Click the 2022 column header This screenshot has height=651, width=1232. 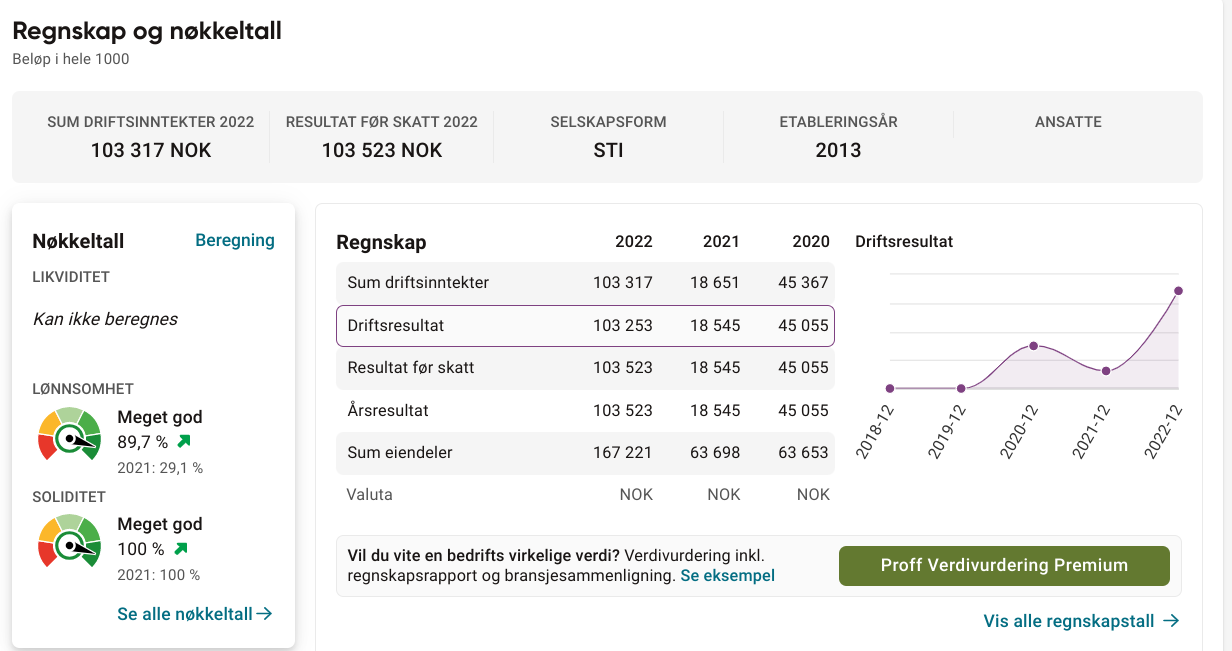point(634,241)
